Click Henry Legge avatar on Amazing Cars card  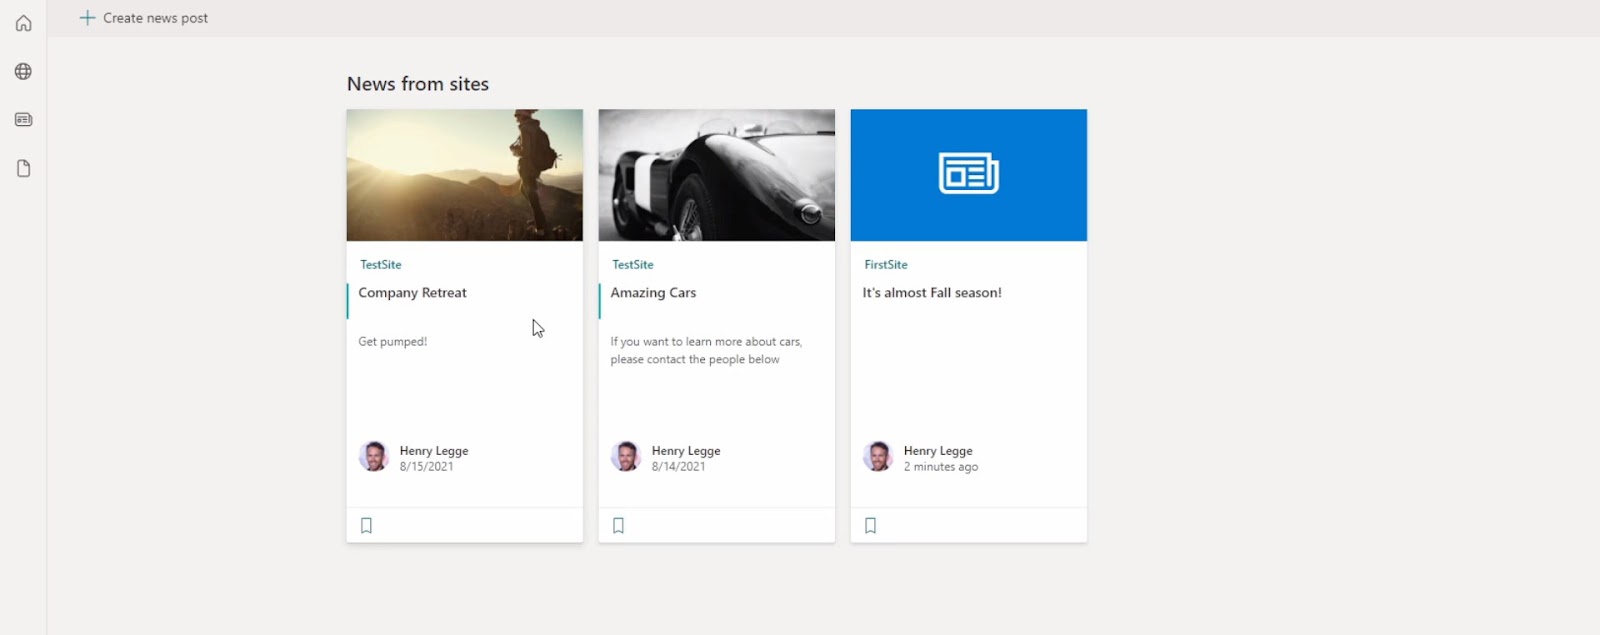(x=626, y=456)
